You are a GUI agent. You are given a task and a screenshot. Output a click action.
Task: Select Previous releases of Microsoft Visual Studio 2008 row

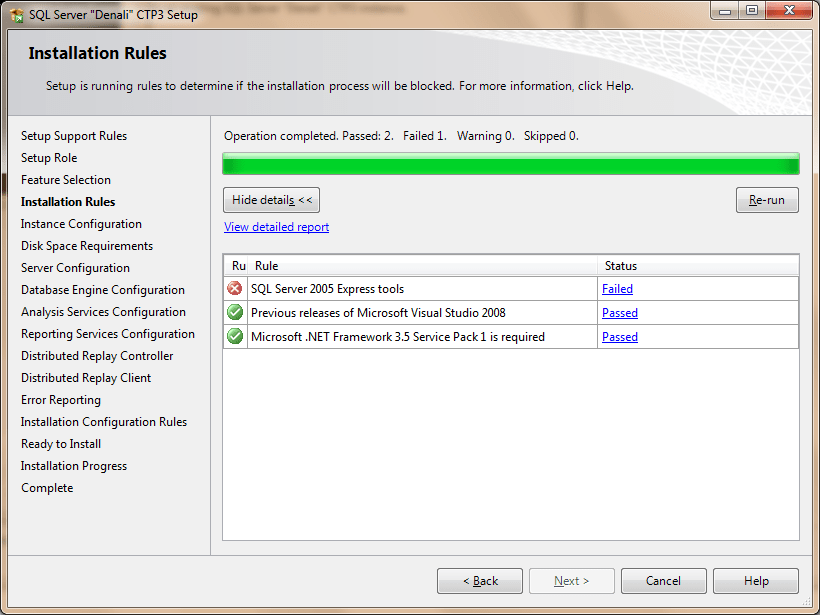pyautogui.click(x=511, y=313)
